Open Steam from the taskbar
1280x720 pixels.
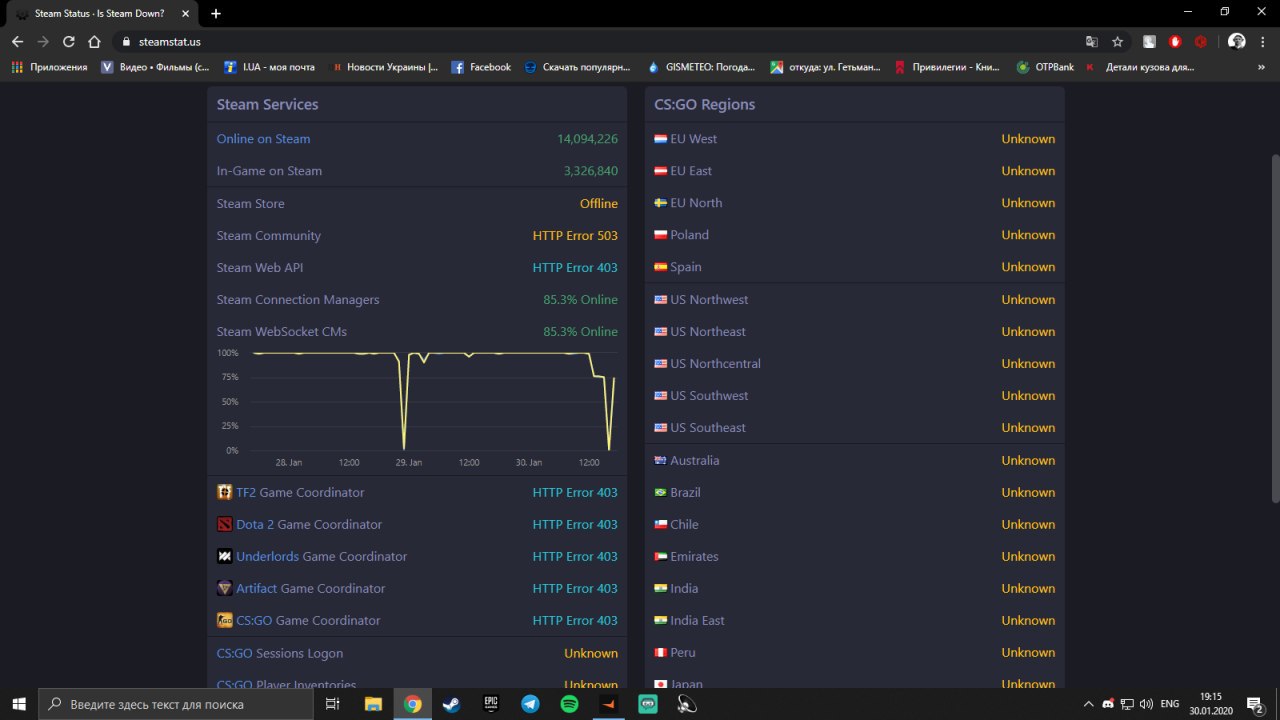click(x=451, y=704)
